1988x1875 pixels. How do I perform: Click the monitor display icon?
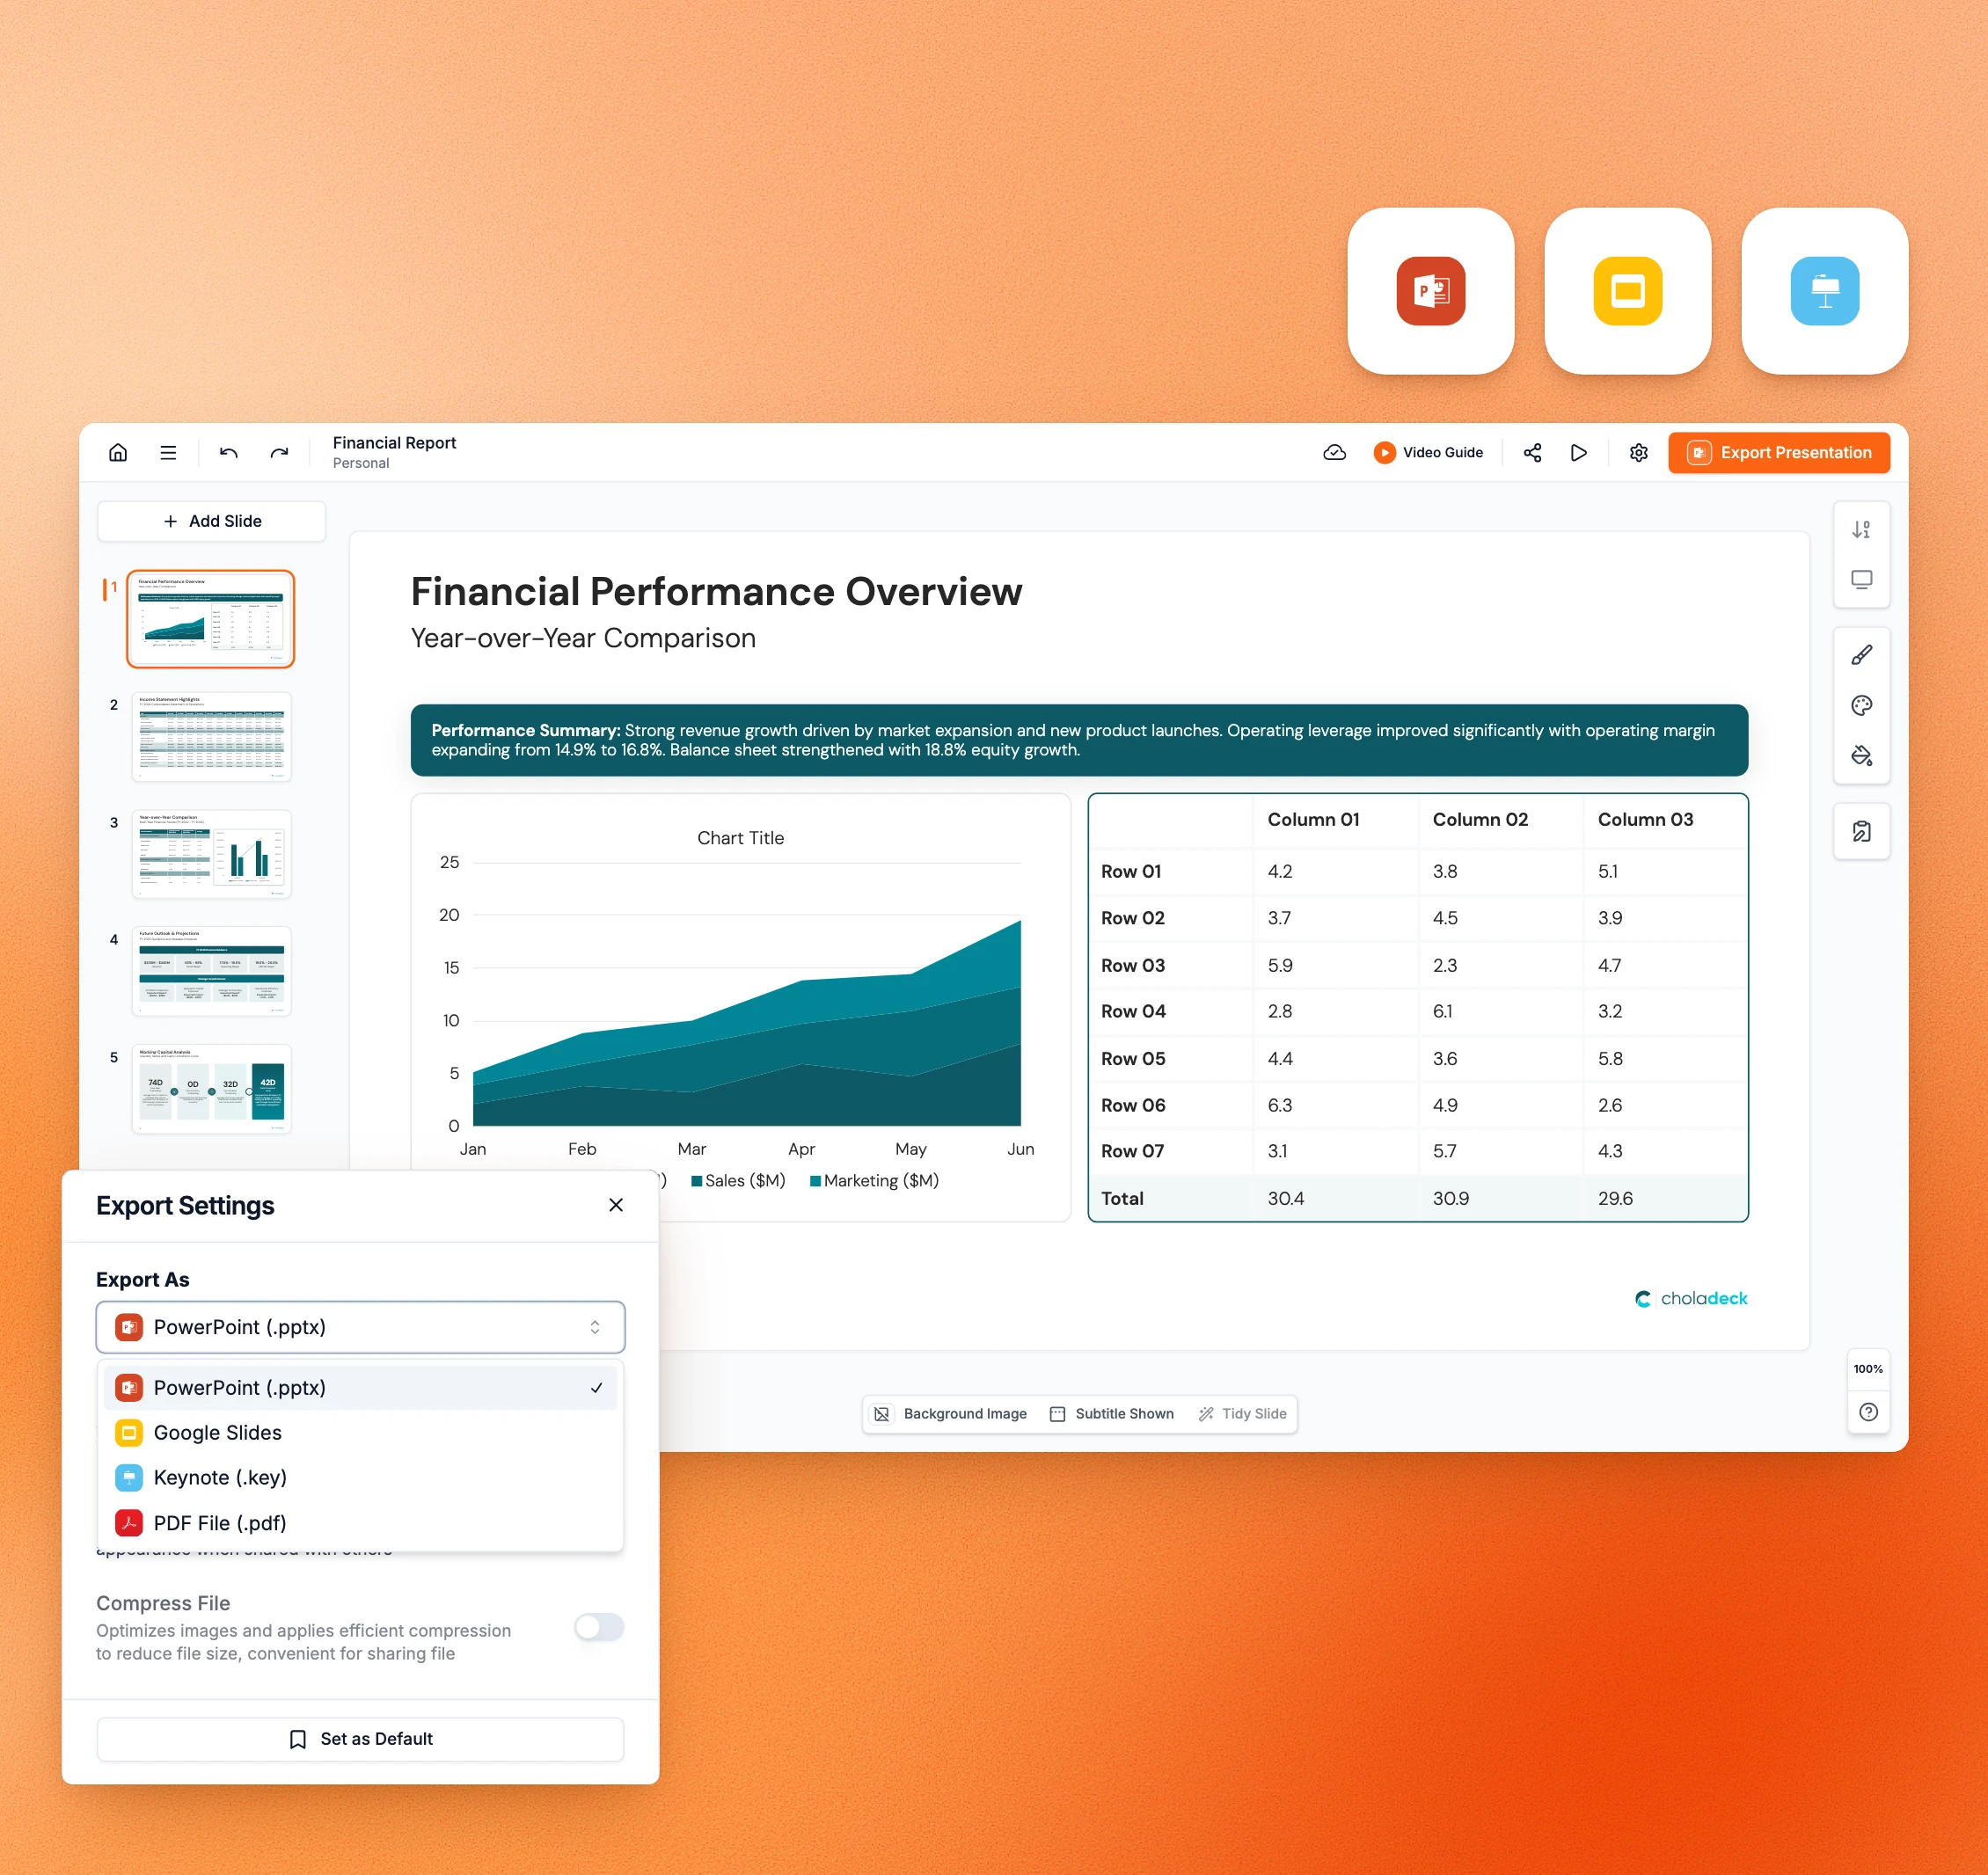click(1861, 580)
